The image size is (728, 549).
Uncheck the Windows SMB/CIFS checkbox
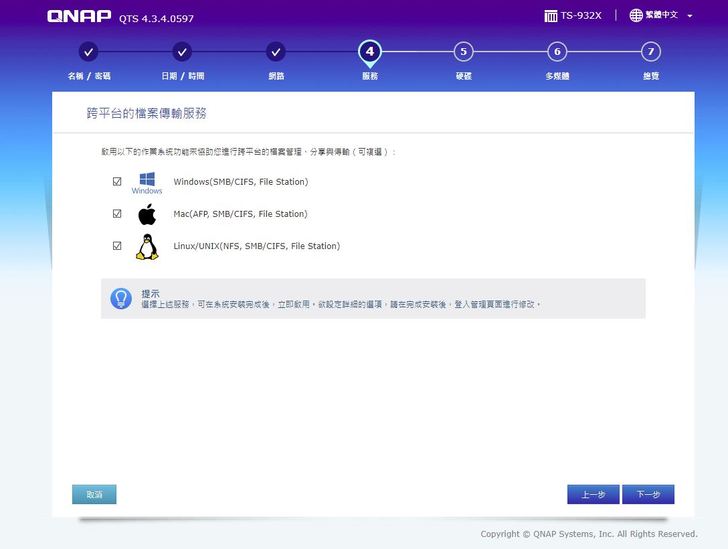(117, 182)
